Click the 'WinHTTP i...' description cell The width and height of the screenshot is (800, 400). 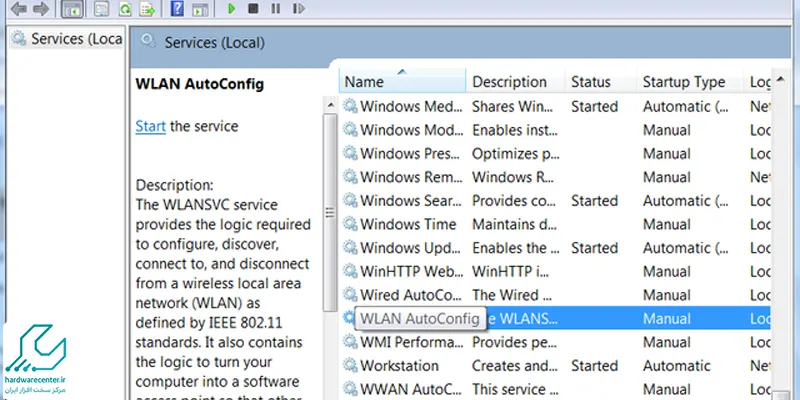pyautogui.click(x=510, y=271)
